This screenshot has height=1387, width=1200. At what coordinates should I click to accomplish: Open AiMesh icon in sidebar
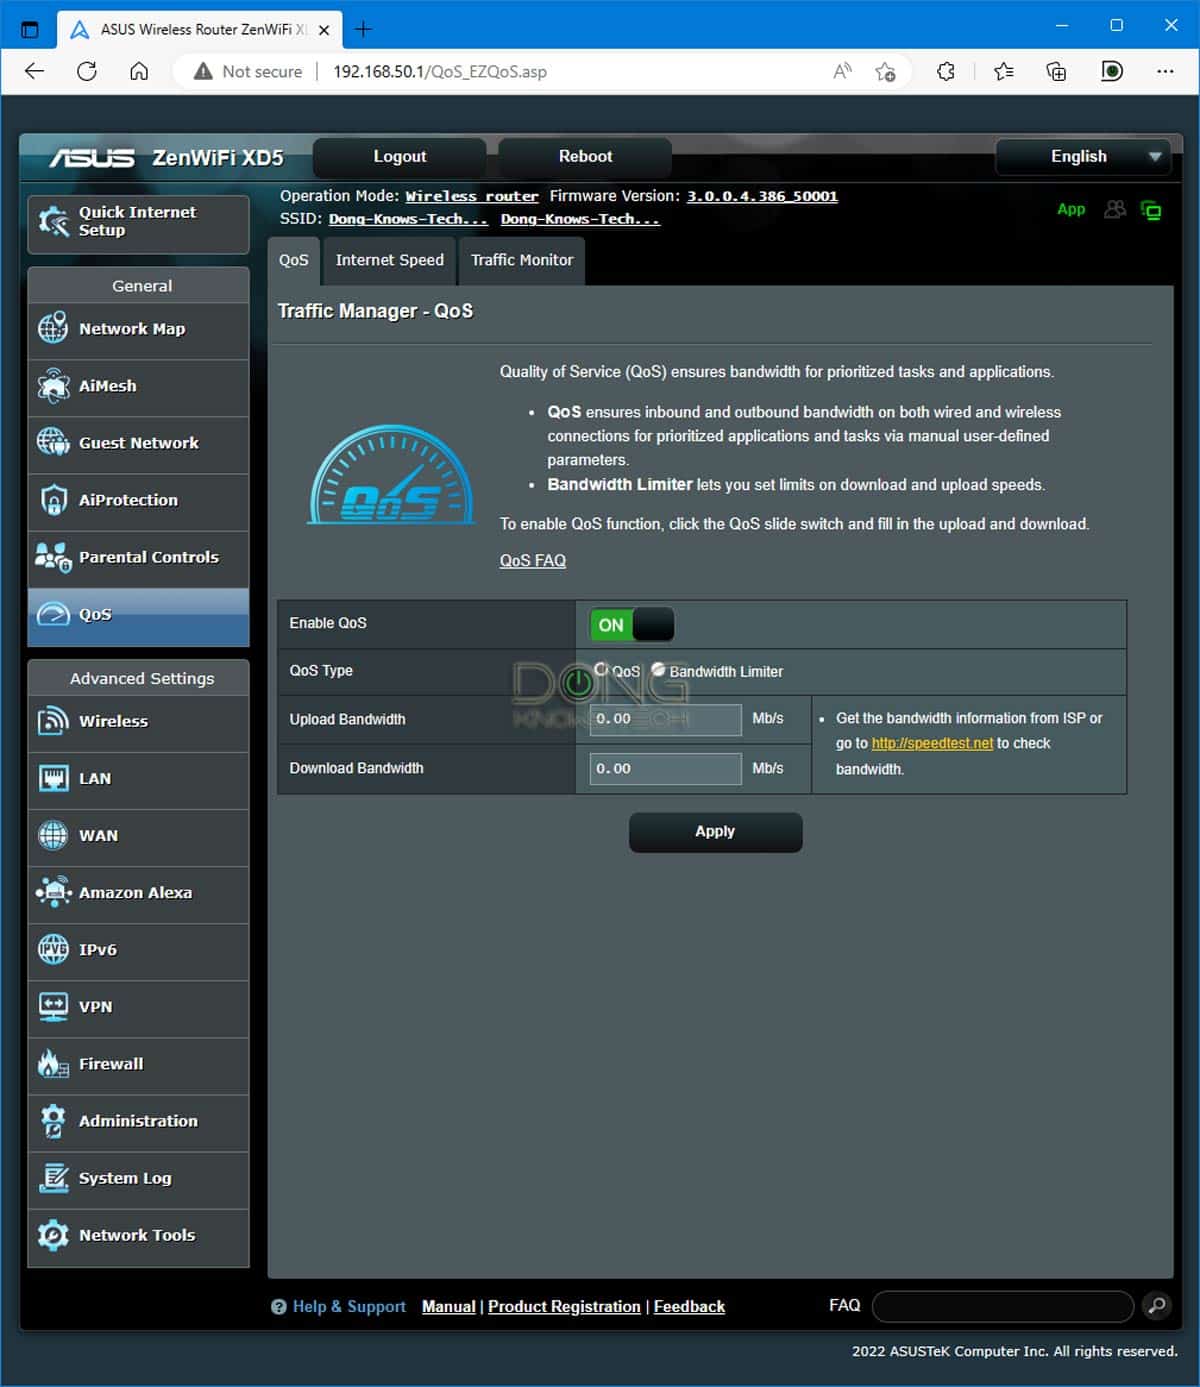[53, 386]
